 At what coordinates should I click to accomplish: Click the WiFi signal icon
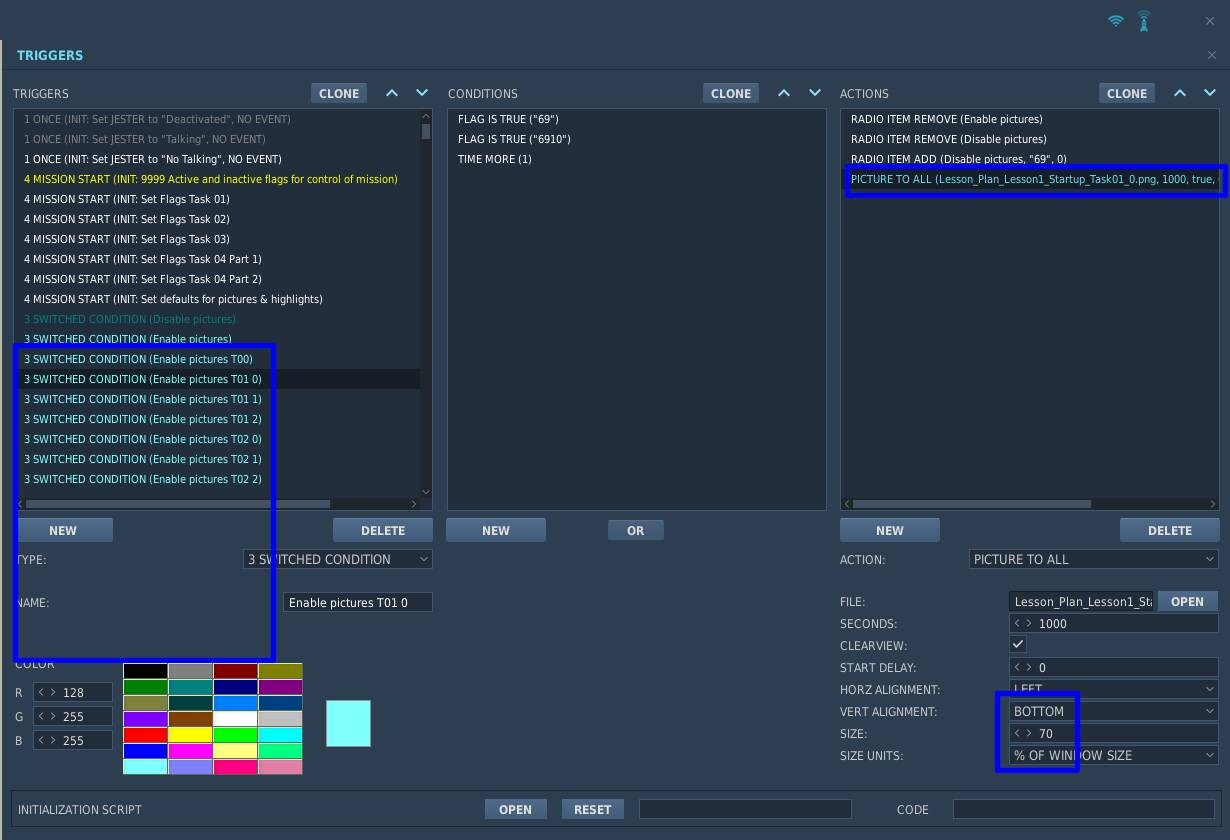pos(1116,20)
